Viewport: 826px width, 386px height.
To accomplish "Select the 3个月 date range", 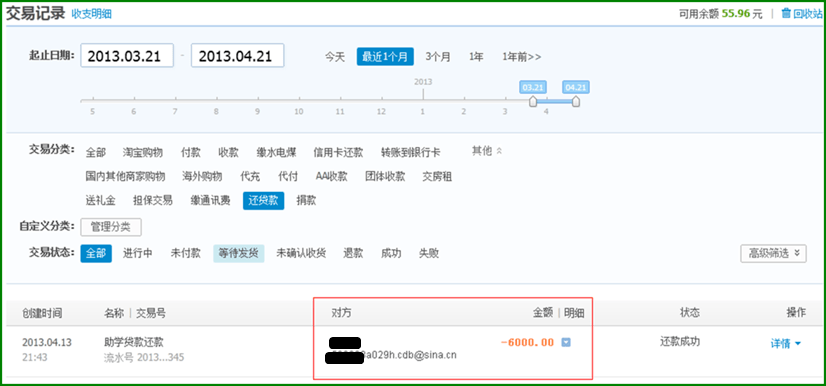I will pyautogui.click(x=438, y=57).
